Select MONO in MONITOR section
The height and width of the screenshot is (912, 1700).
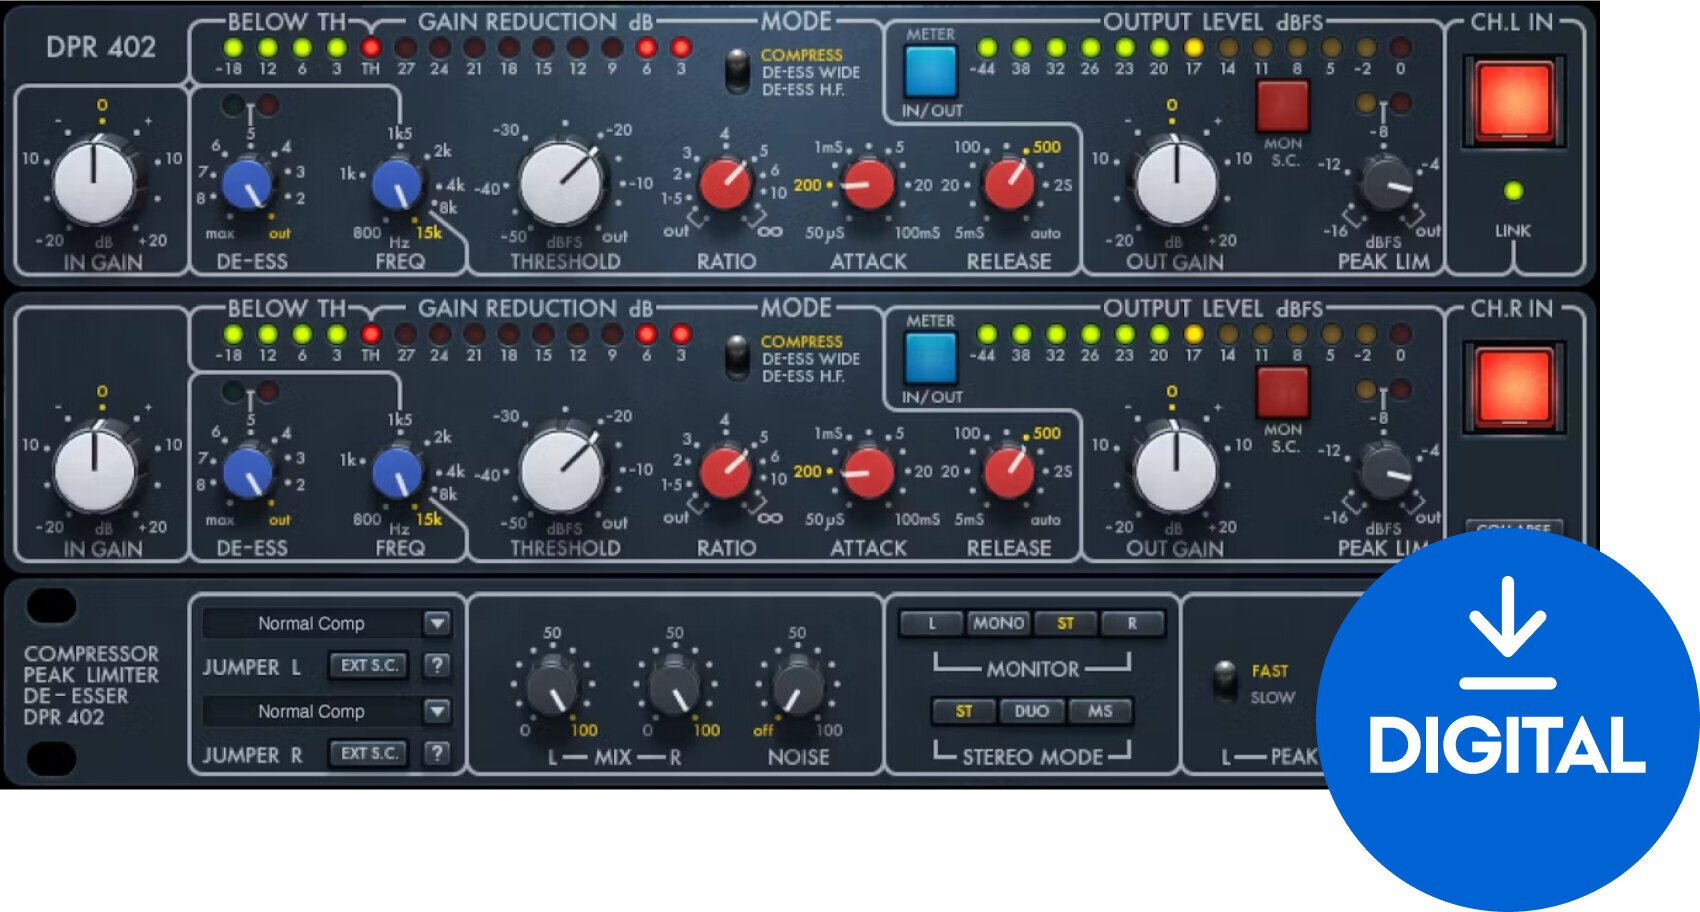pos(998,623)
